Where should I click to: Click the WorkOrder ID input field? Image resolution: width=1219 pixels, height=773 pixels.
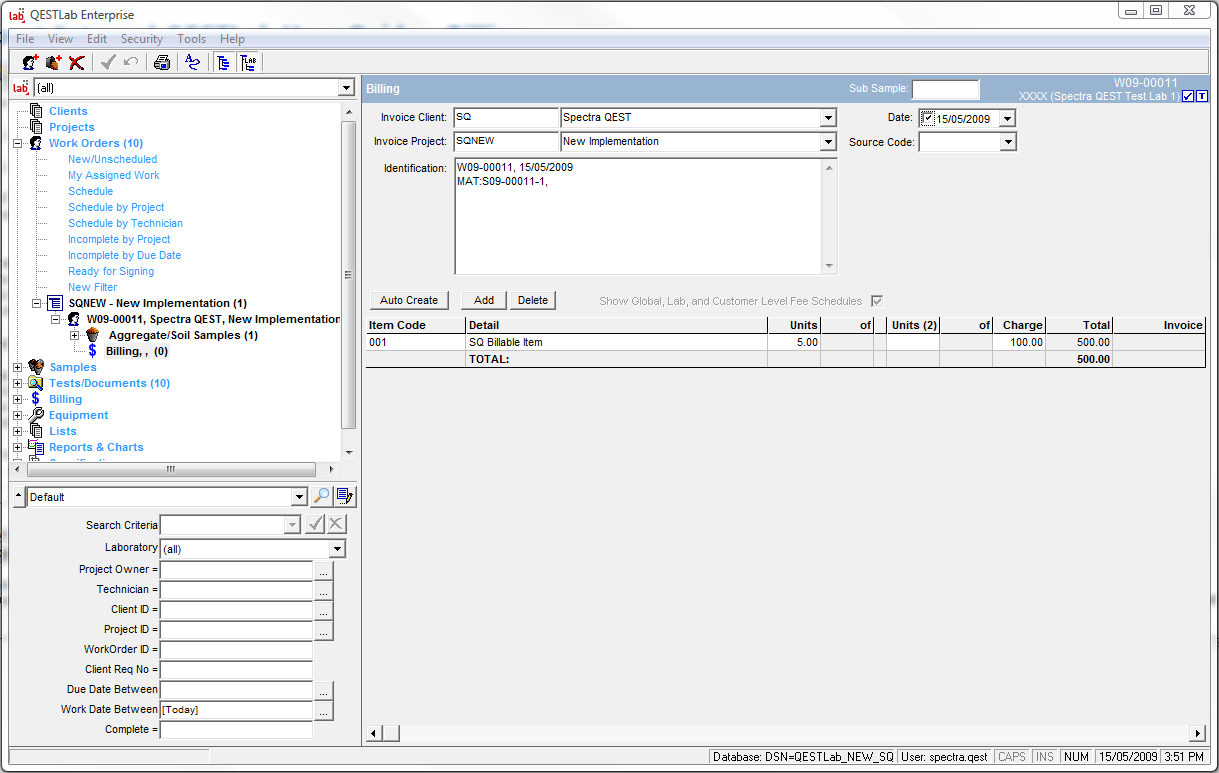point(236,650)
